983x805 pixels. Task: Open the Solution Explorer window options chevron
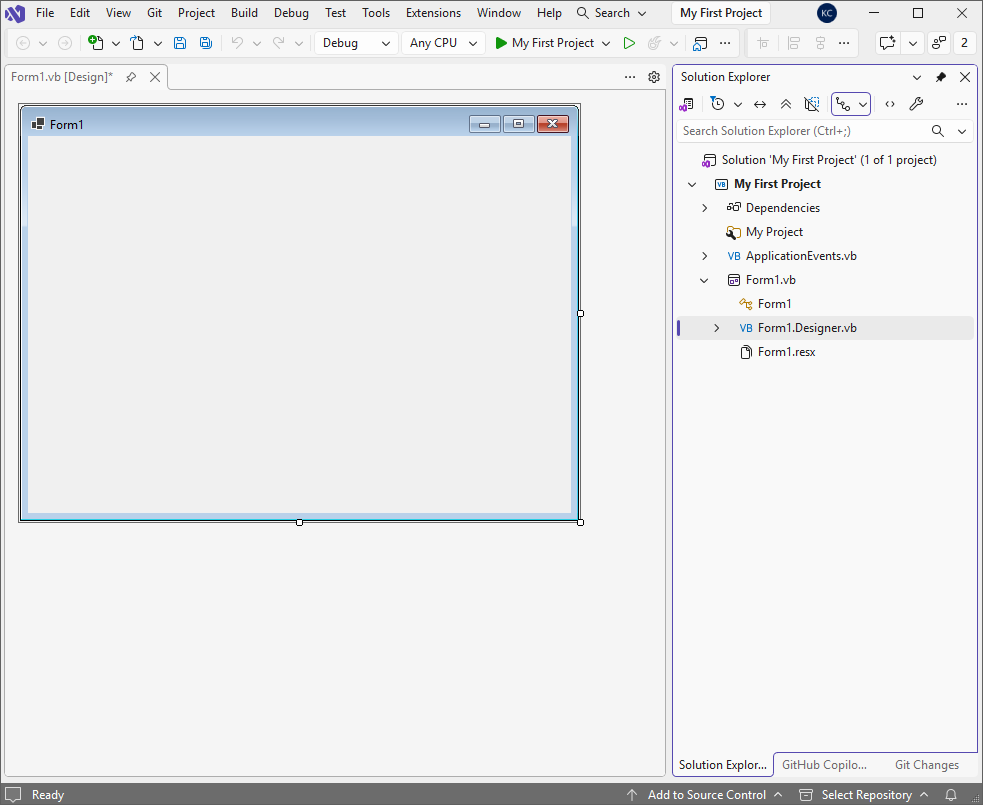pyautogui.click(x=917, y=77)
